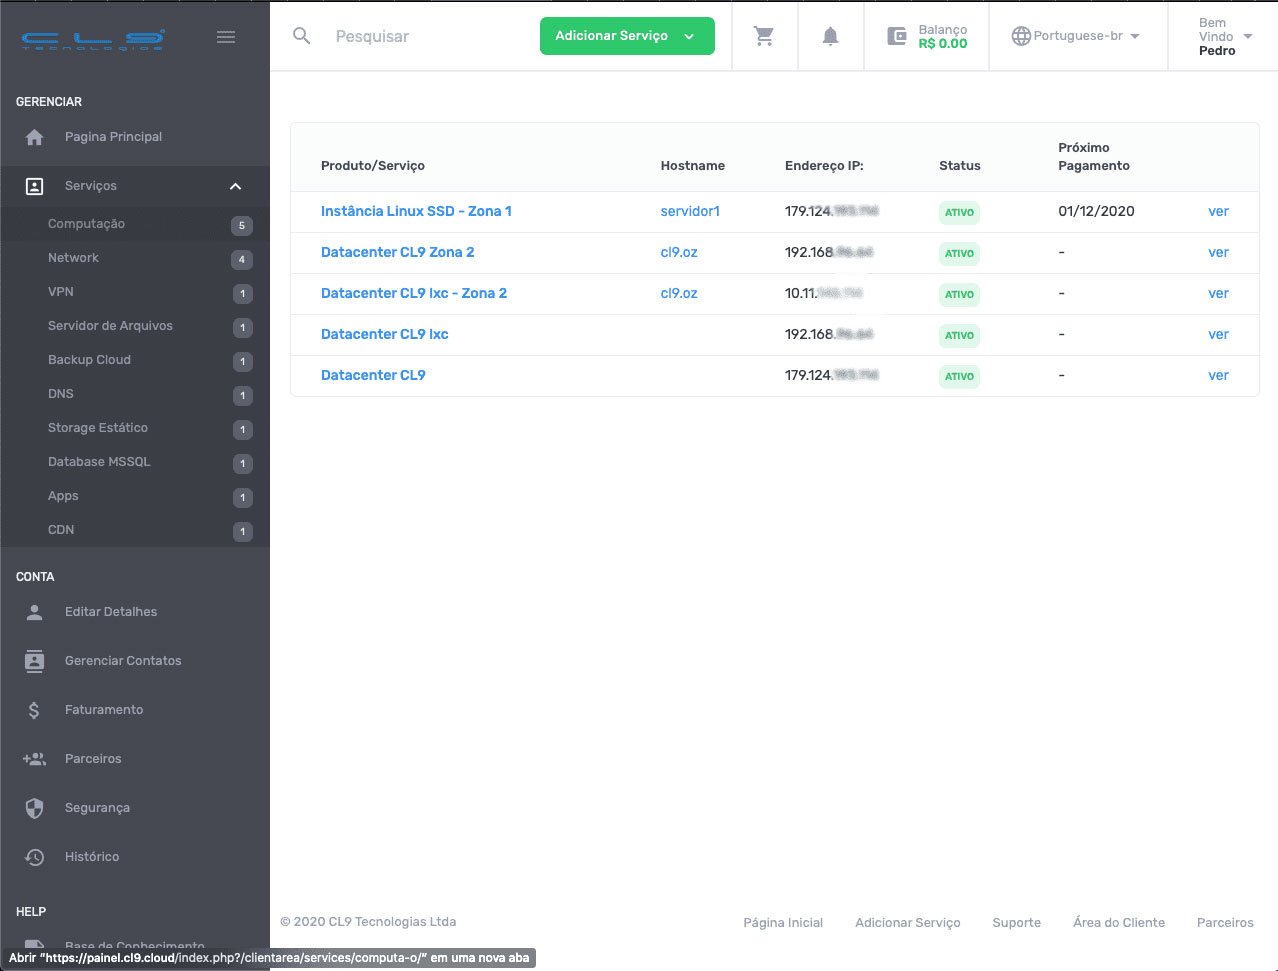The image size is (1278, 971).
Task: Click the Parceiros add-people icon
Action: (35, 759)
